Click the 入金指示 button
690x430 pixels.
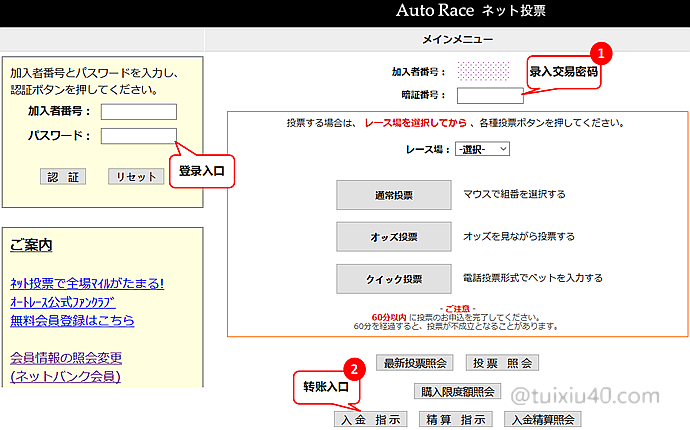coord(371,419)
